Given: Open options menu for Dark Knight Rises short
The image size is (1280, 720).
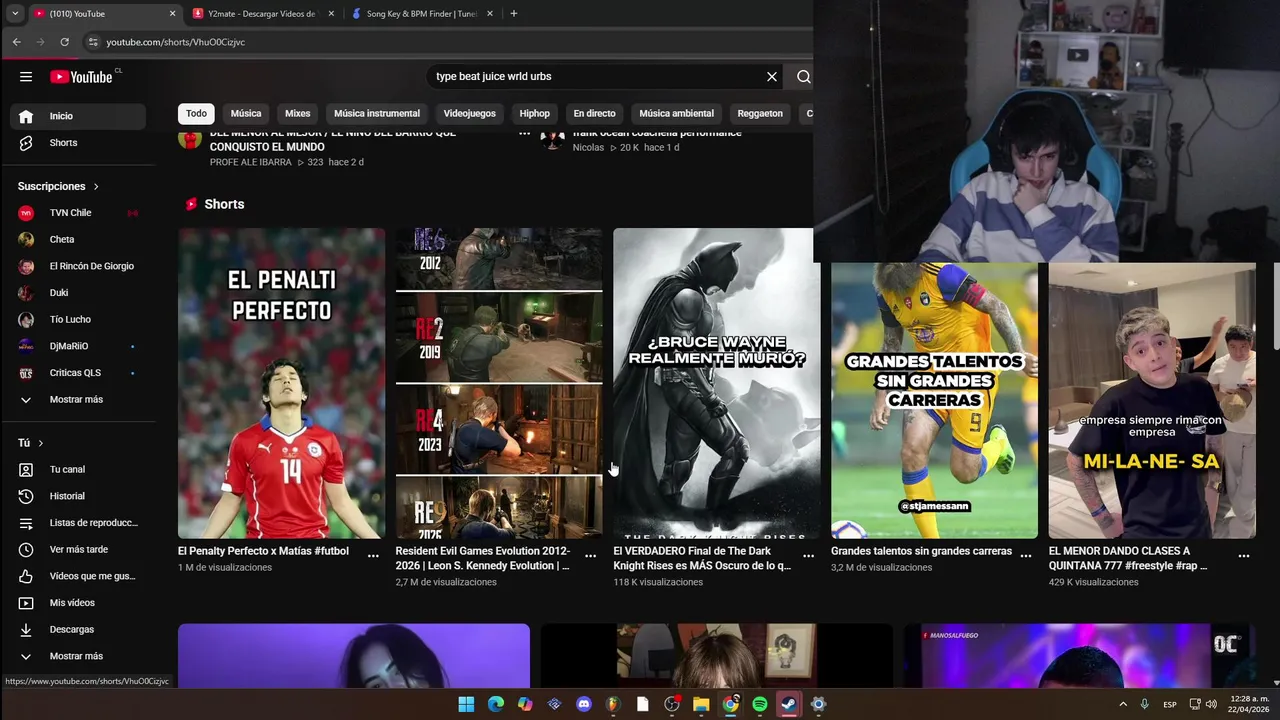Looking at the screenshot, I should (808, 556).
